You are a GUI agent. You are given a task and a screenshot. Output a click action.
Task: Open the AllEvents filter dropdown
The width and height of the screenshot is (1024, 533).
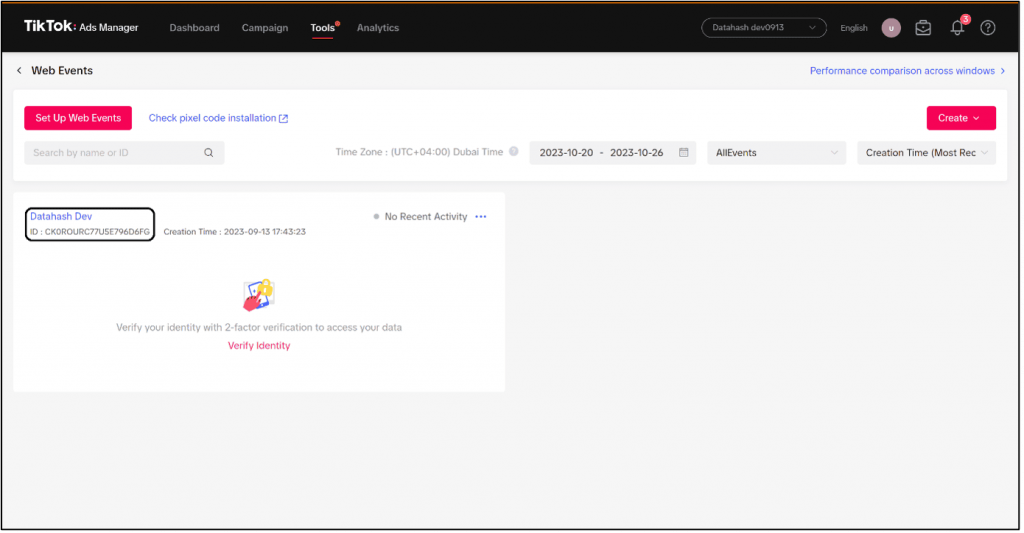[776, 153]
